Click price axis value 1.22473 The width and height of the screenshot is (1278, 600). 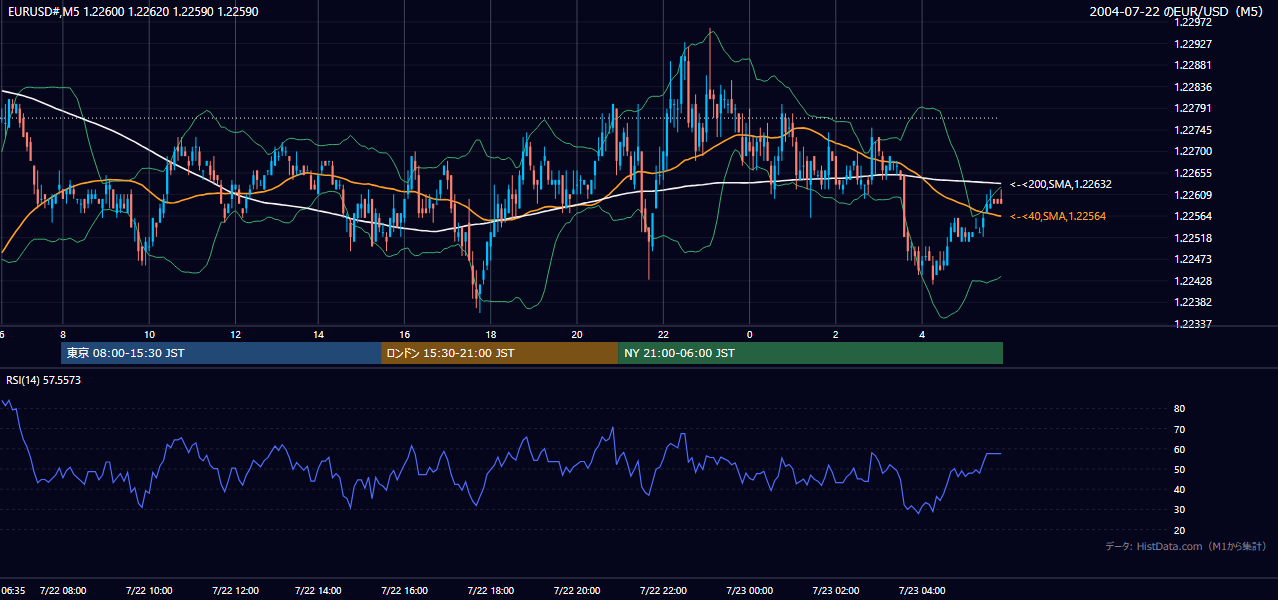[x=1193, y=259]
